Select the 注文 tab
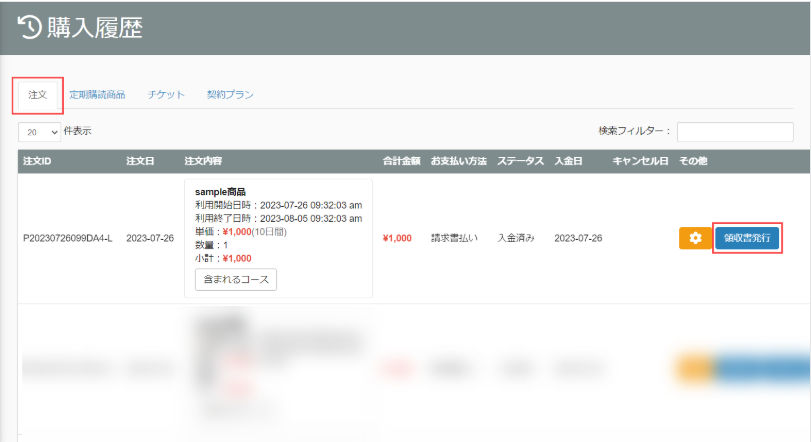Viewport: 811px width, 442px height. pyautogui.click(x=38, y=95)
